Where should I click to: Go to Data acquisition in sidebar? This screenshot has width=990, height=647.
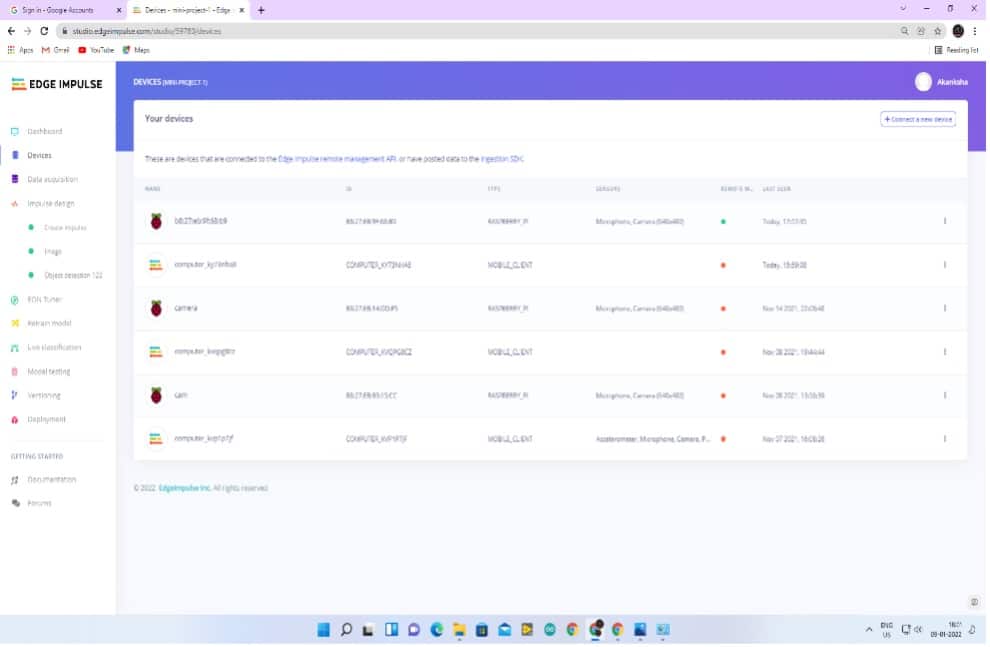(52, 179)
